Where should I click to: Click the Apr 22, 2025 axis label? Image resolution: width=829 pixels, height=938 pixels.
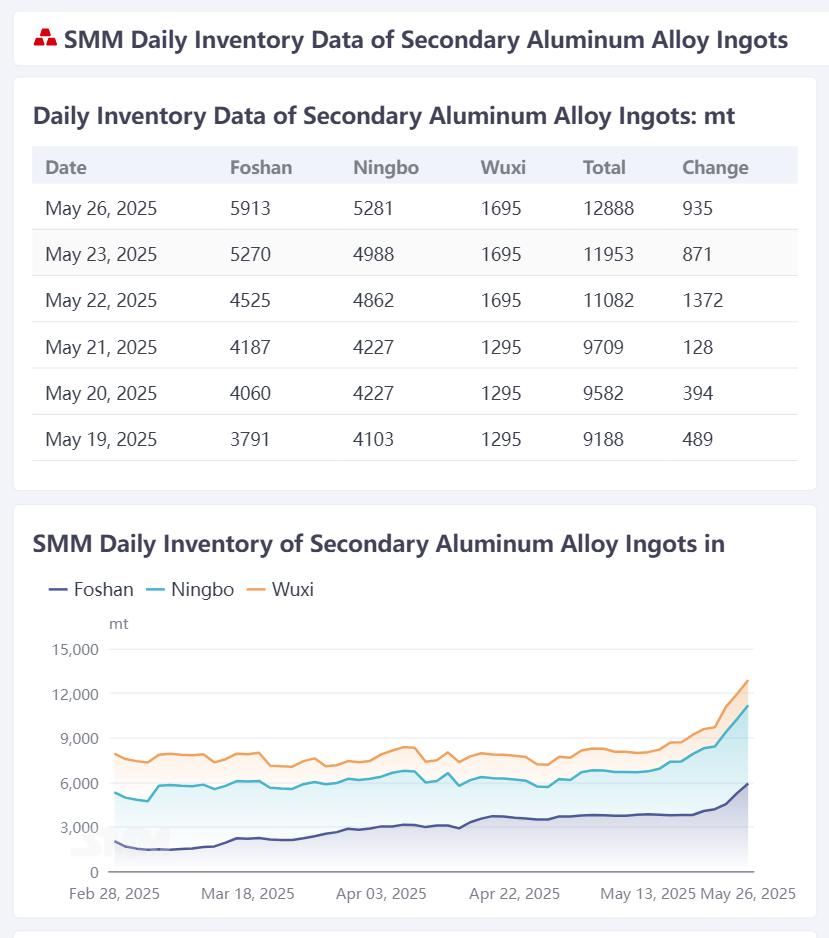click(514, 894)
